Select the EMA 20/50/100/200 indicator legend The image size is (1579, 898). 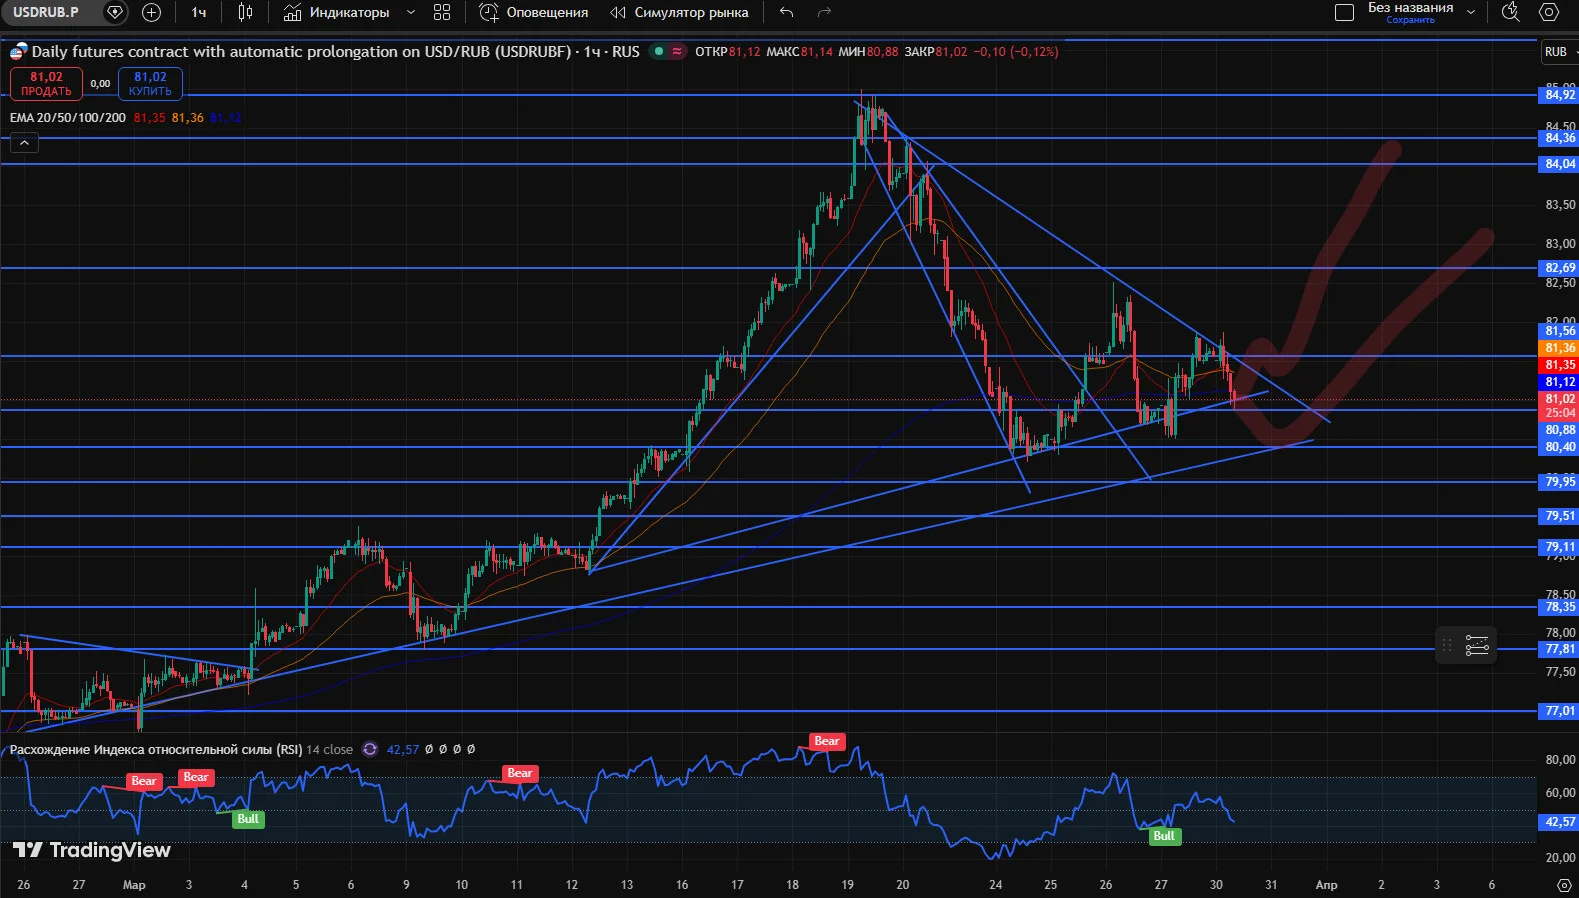click(68, 118)
